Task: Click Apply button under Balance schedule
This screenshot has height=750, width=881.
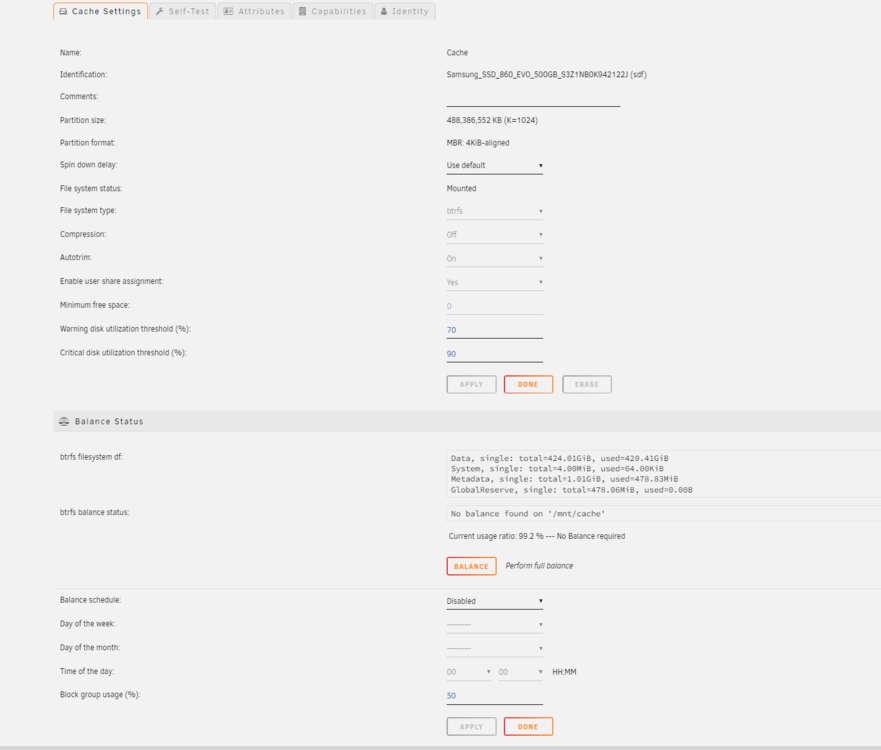Action: click(x=471, y=727)
